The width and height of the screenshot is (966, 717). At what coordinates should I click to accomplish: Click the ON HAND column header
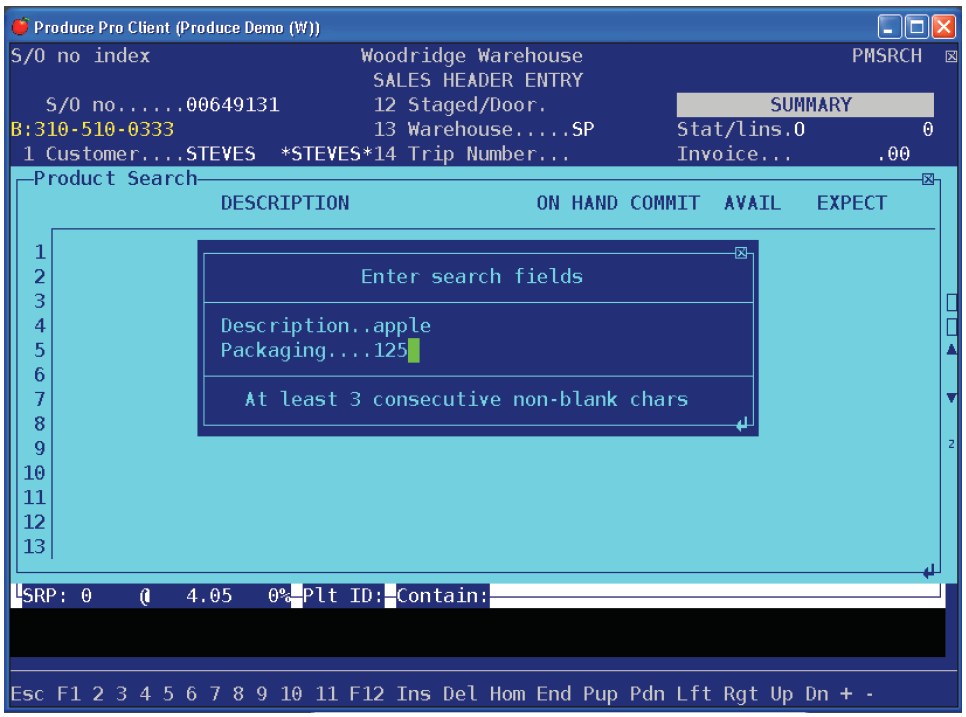pos(577,203)
